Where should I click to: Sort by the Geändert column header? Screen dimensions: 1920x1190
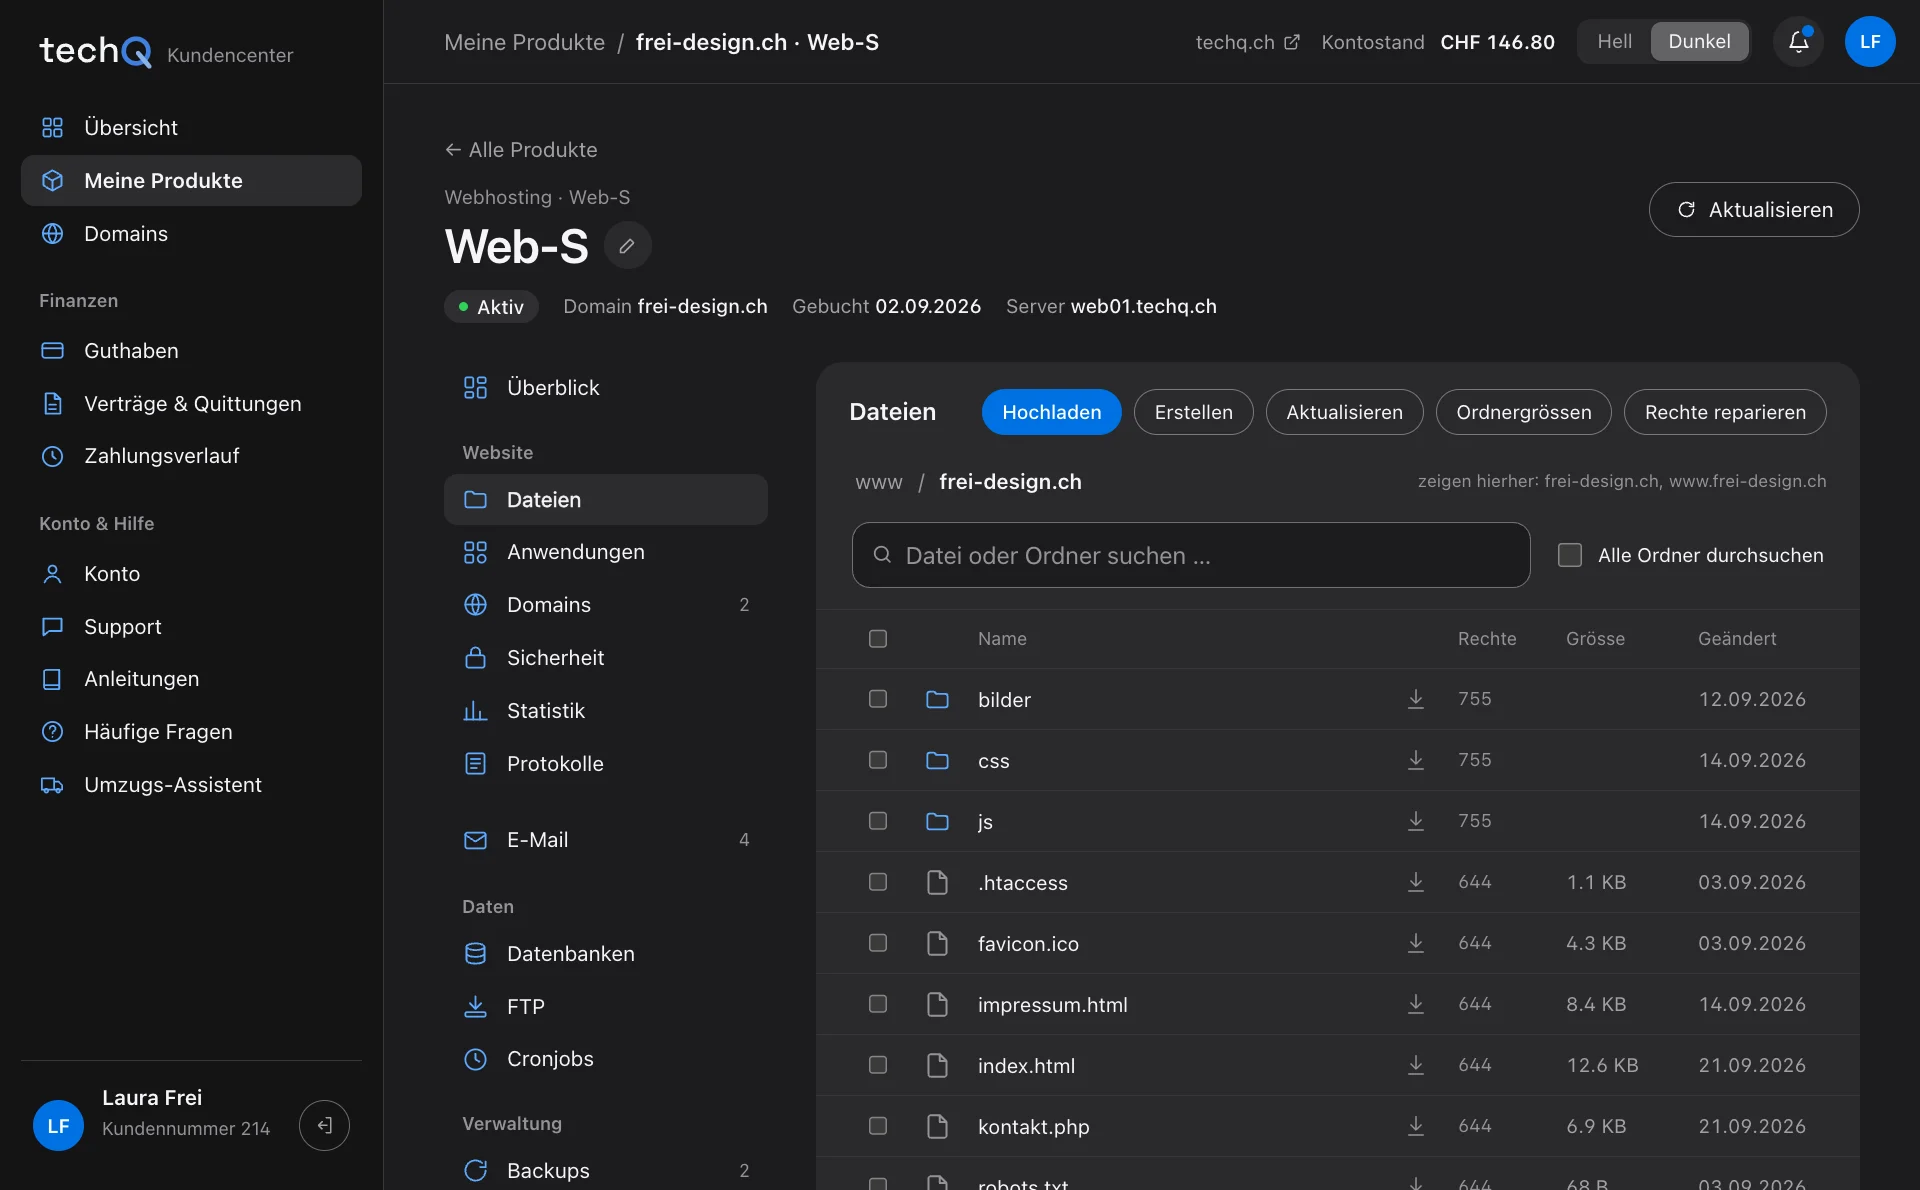point(1737,638)
